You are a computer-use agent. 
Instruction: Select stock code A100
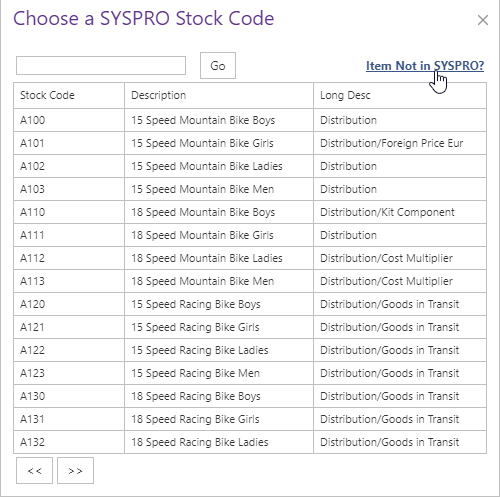(32, 120)
